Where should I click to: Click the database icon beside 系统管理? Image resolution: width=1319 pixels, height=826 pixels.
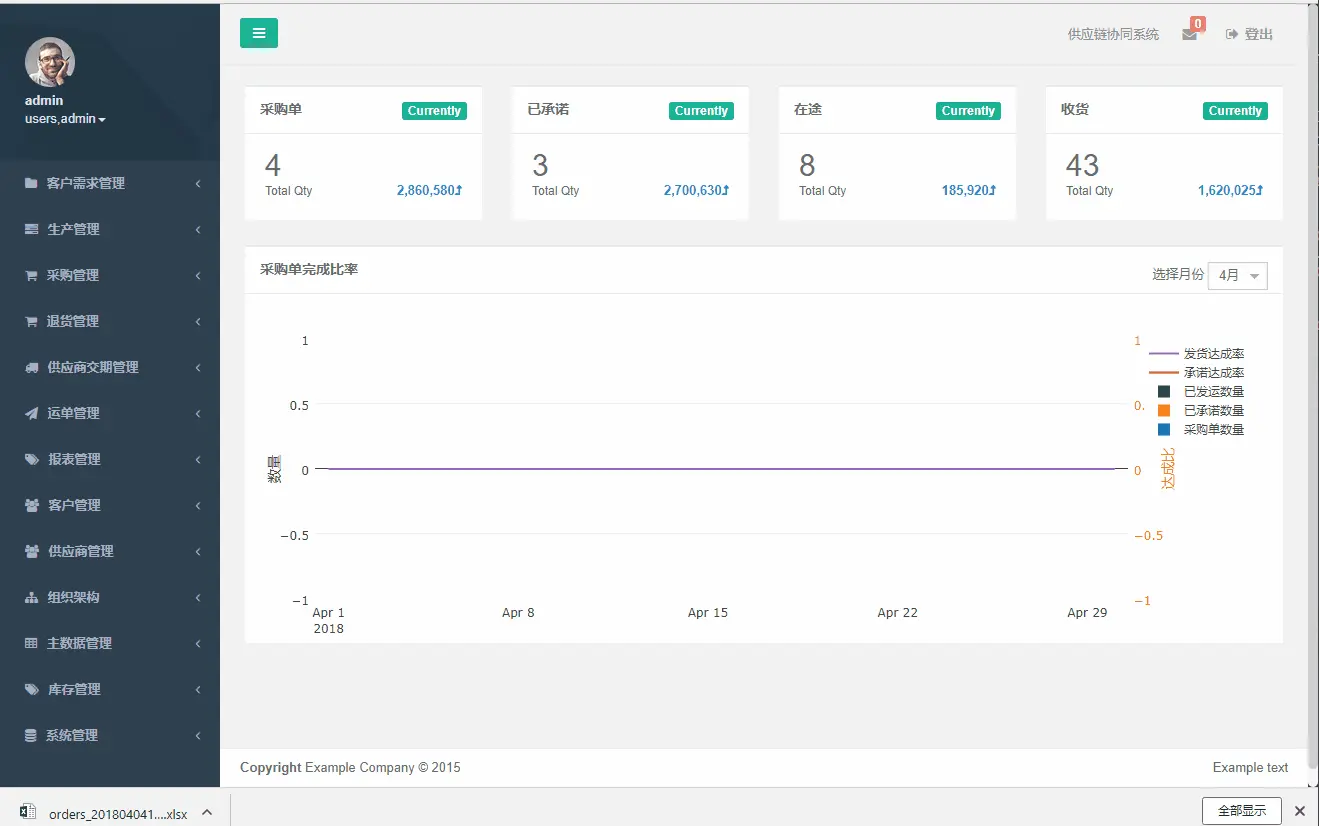pyautogui.click(x=31, y=735)
